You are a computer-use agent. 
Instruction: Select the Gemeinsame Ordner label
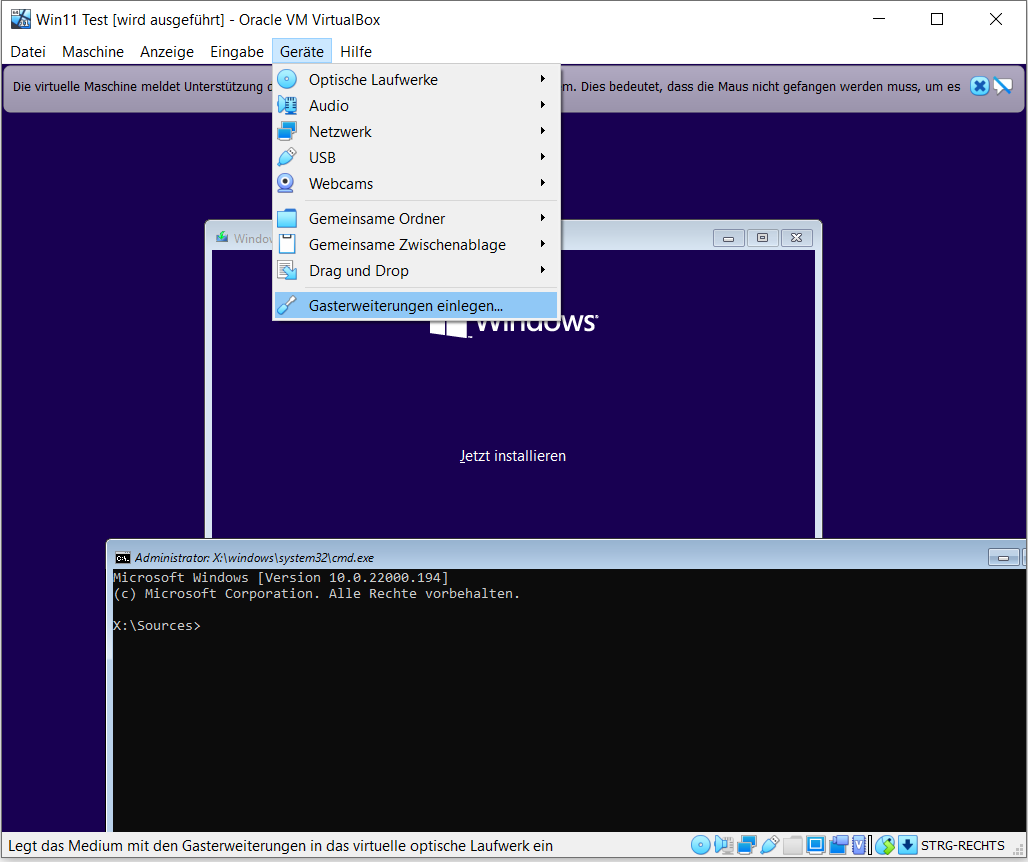[x=377, y=219]
